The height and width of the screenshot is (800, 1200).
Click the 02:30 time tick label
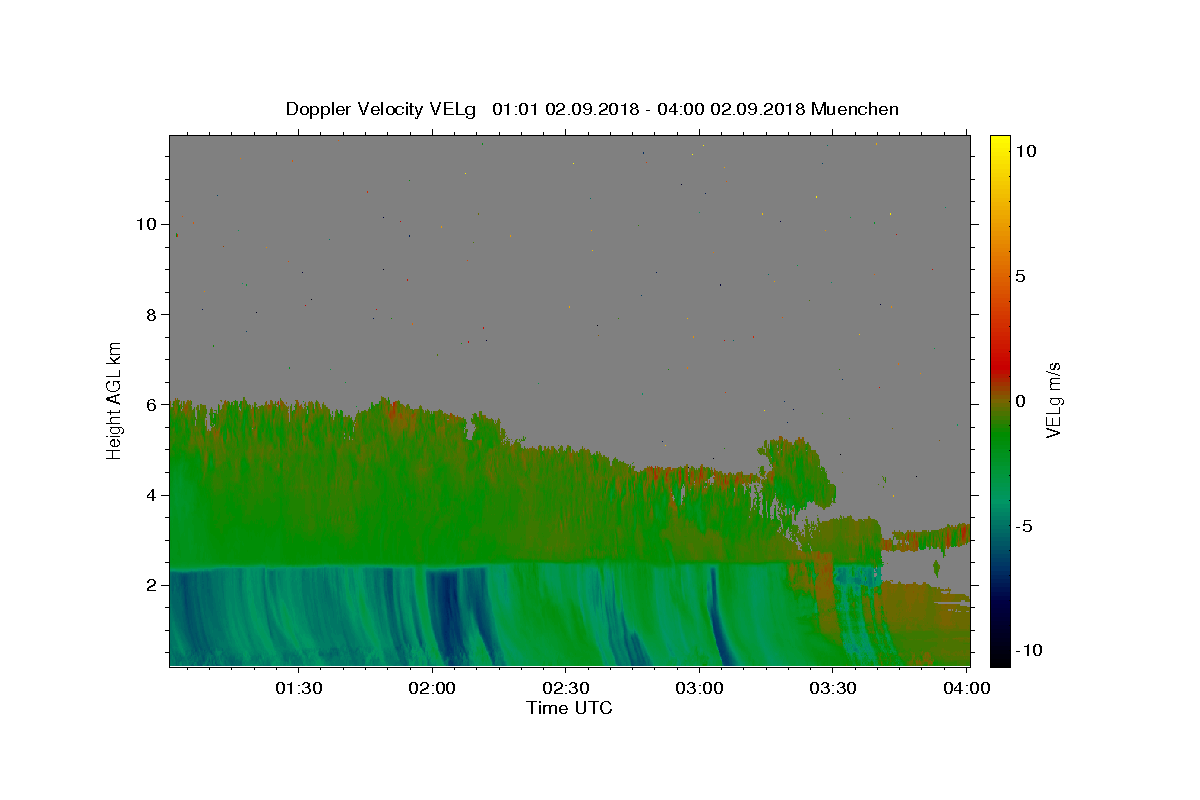(566, 689)
